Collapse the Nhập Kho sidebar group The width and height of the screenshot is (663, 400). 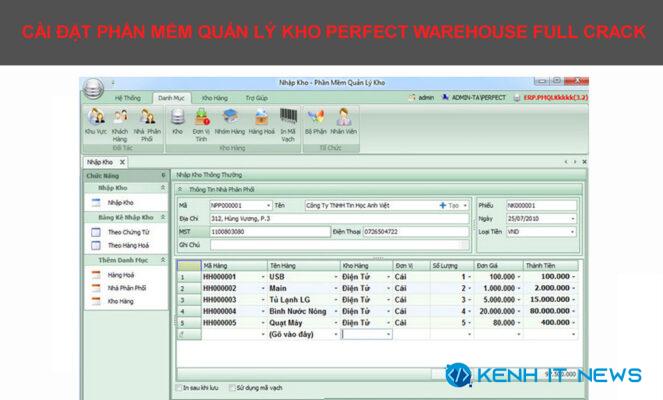[x=163, y=187]
